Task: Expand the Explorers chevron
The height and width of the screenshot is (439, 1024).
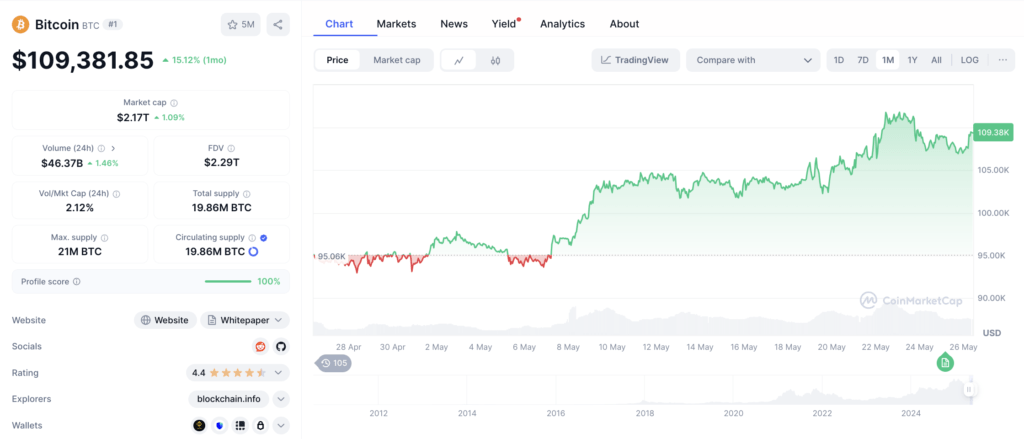Action: tap(281, 398)
